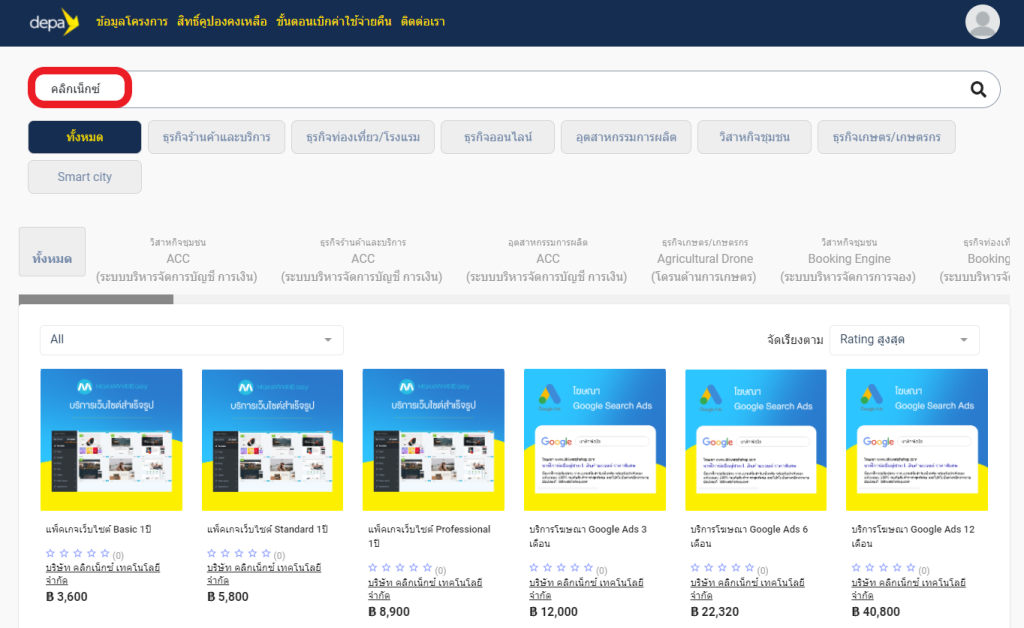The width and height of the screenshot is (1024, 628).
Task: Open the ข้อมูลโครงการ menu item
Action: click(x=132, y=22)
